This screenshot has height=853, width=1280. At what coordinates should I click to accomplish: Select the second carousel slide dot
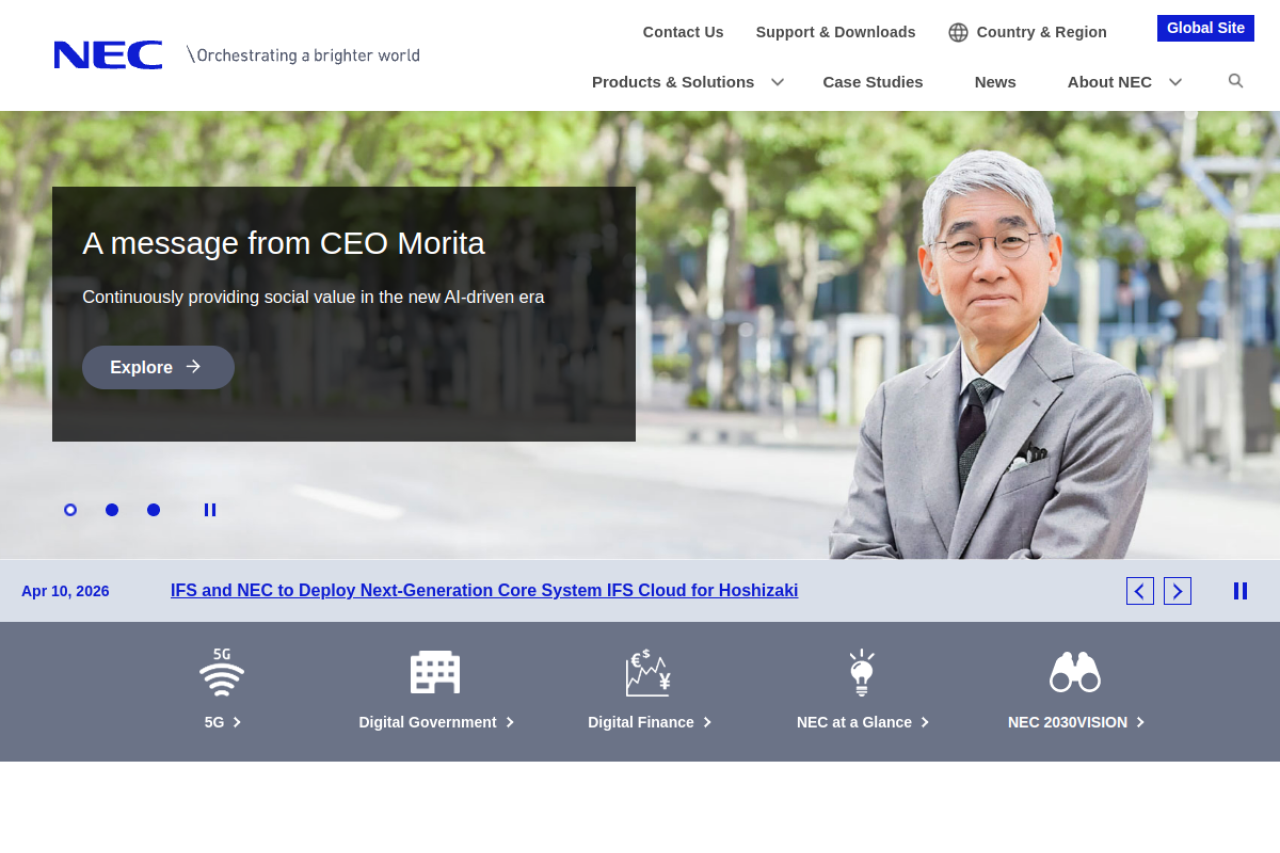tap(112, 510)
